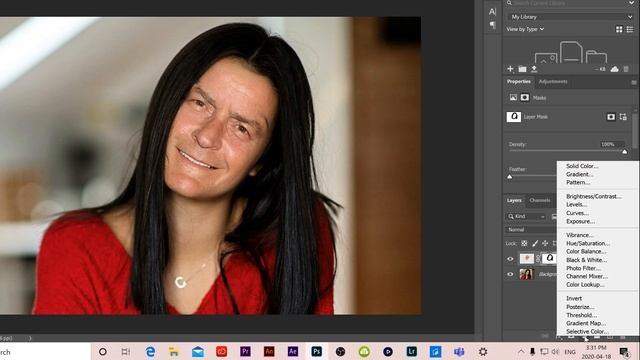Screen dimensions: 640x360
Task: Click Layer Mask thumbnail in Properties
Action: [x=514, y=117]
